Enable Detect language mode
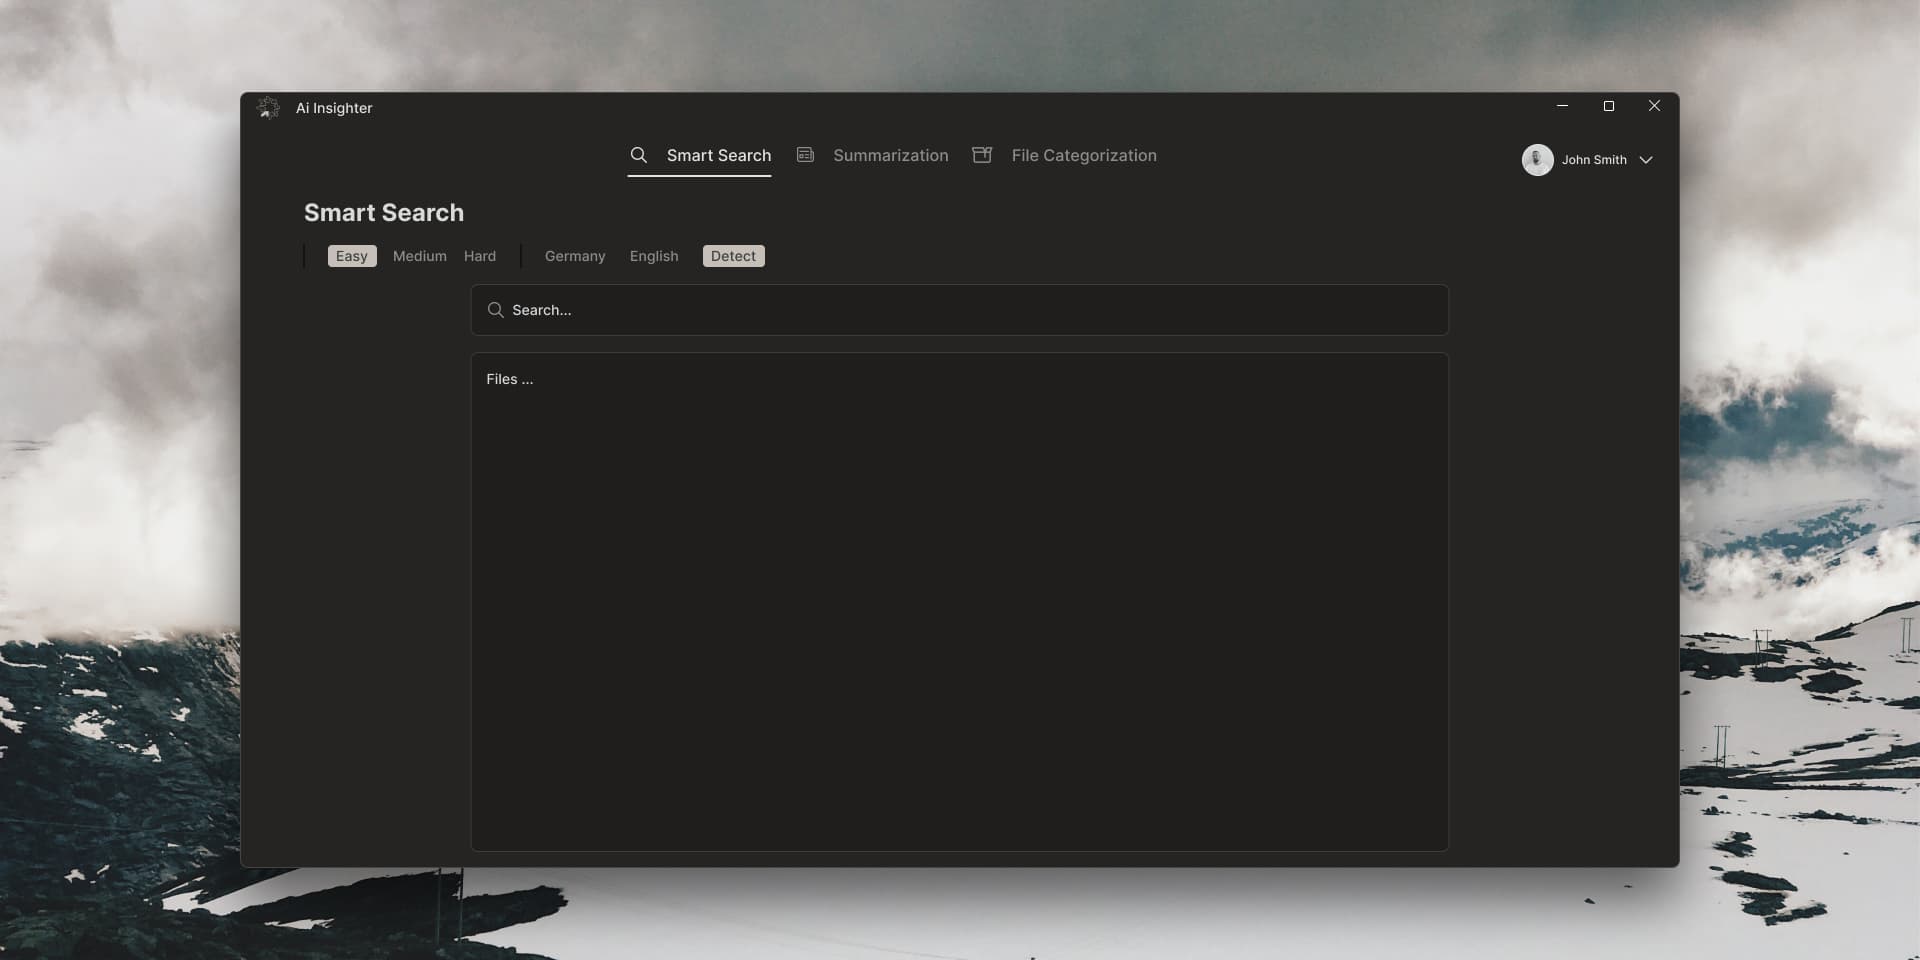 [x=733, y=256]
